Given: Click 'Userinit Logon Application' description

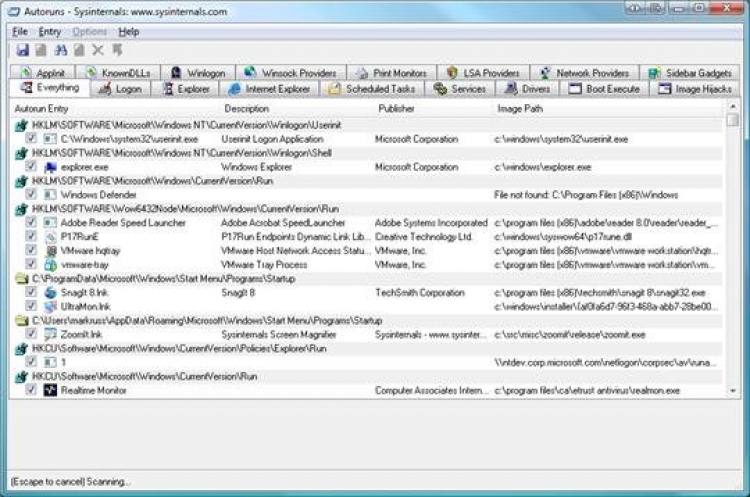Looking at the screenshot, I should click(x=273, y=139).
